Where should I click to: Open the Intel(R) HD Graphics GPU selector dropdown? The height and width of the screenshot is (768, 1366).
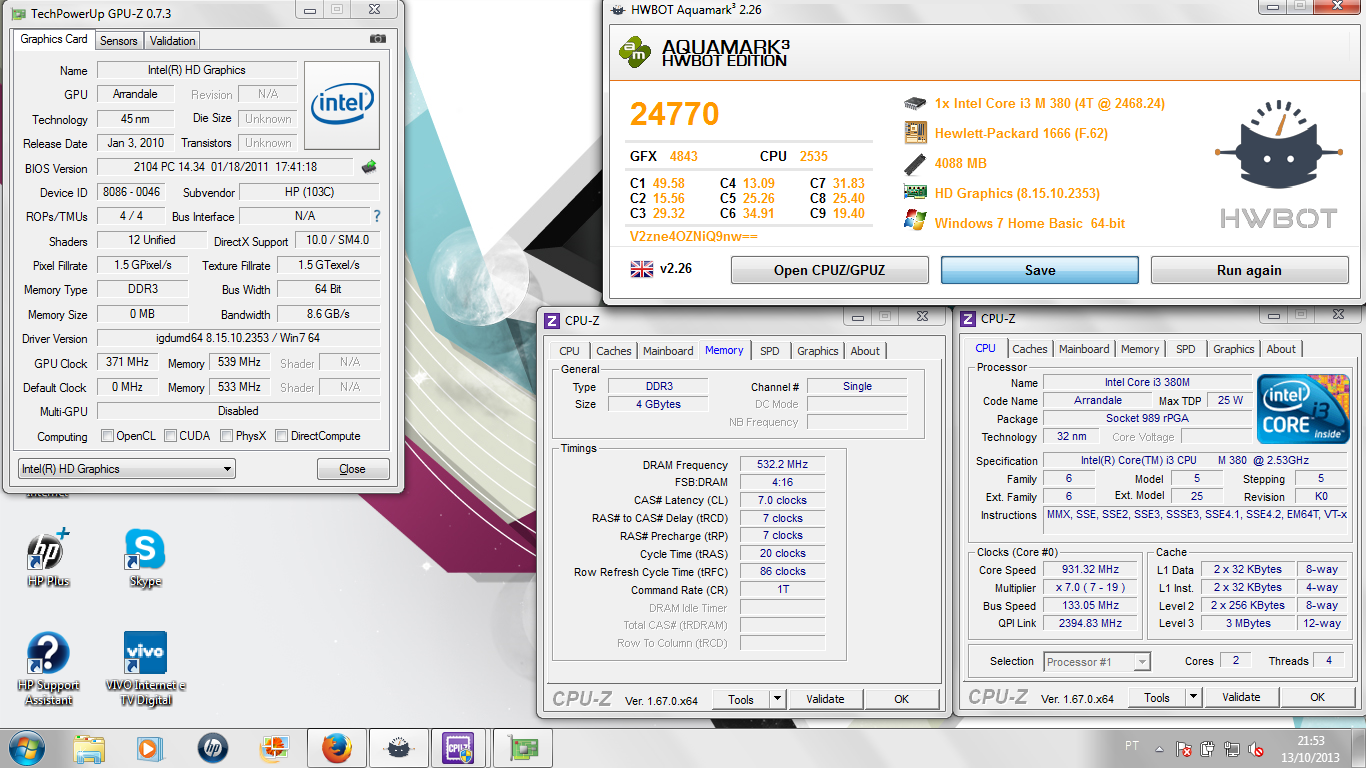coord(126,468)
